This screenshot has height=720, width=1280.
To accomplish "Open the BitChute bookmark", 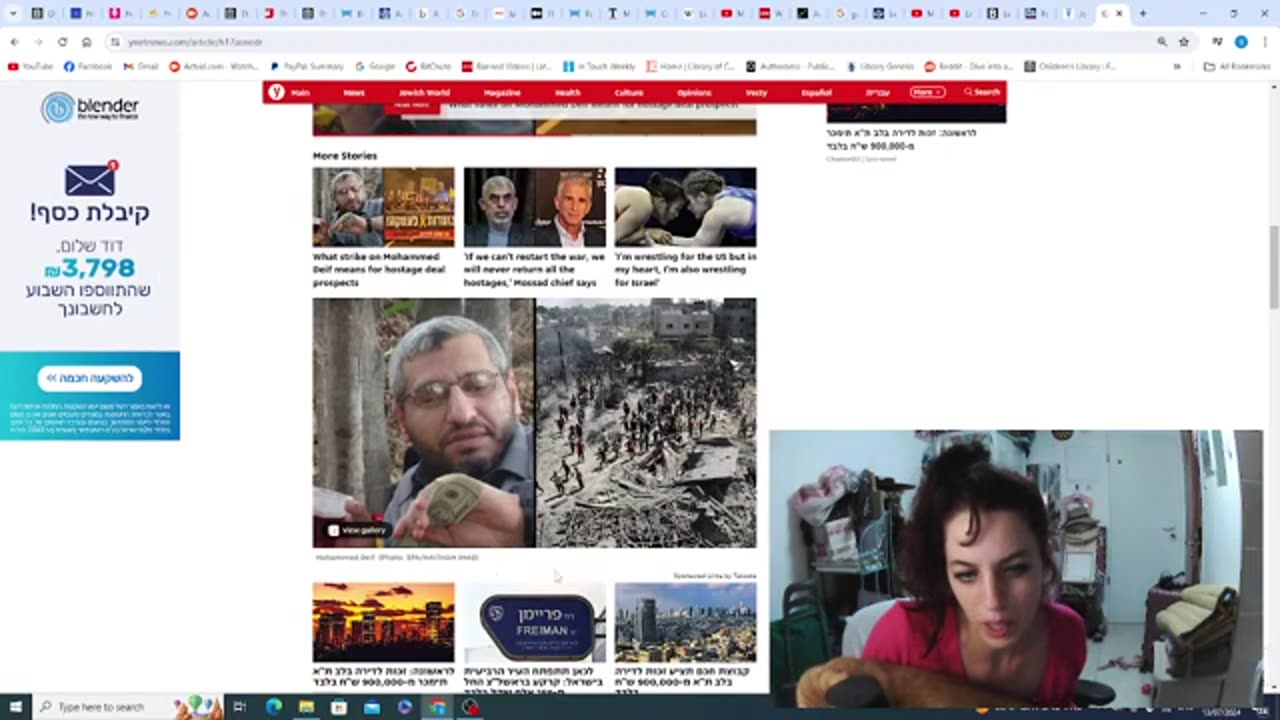I will (x=429, y=66).
